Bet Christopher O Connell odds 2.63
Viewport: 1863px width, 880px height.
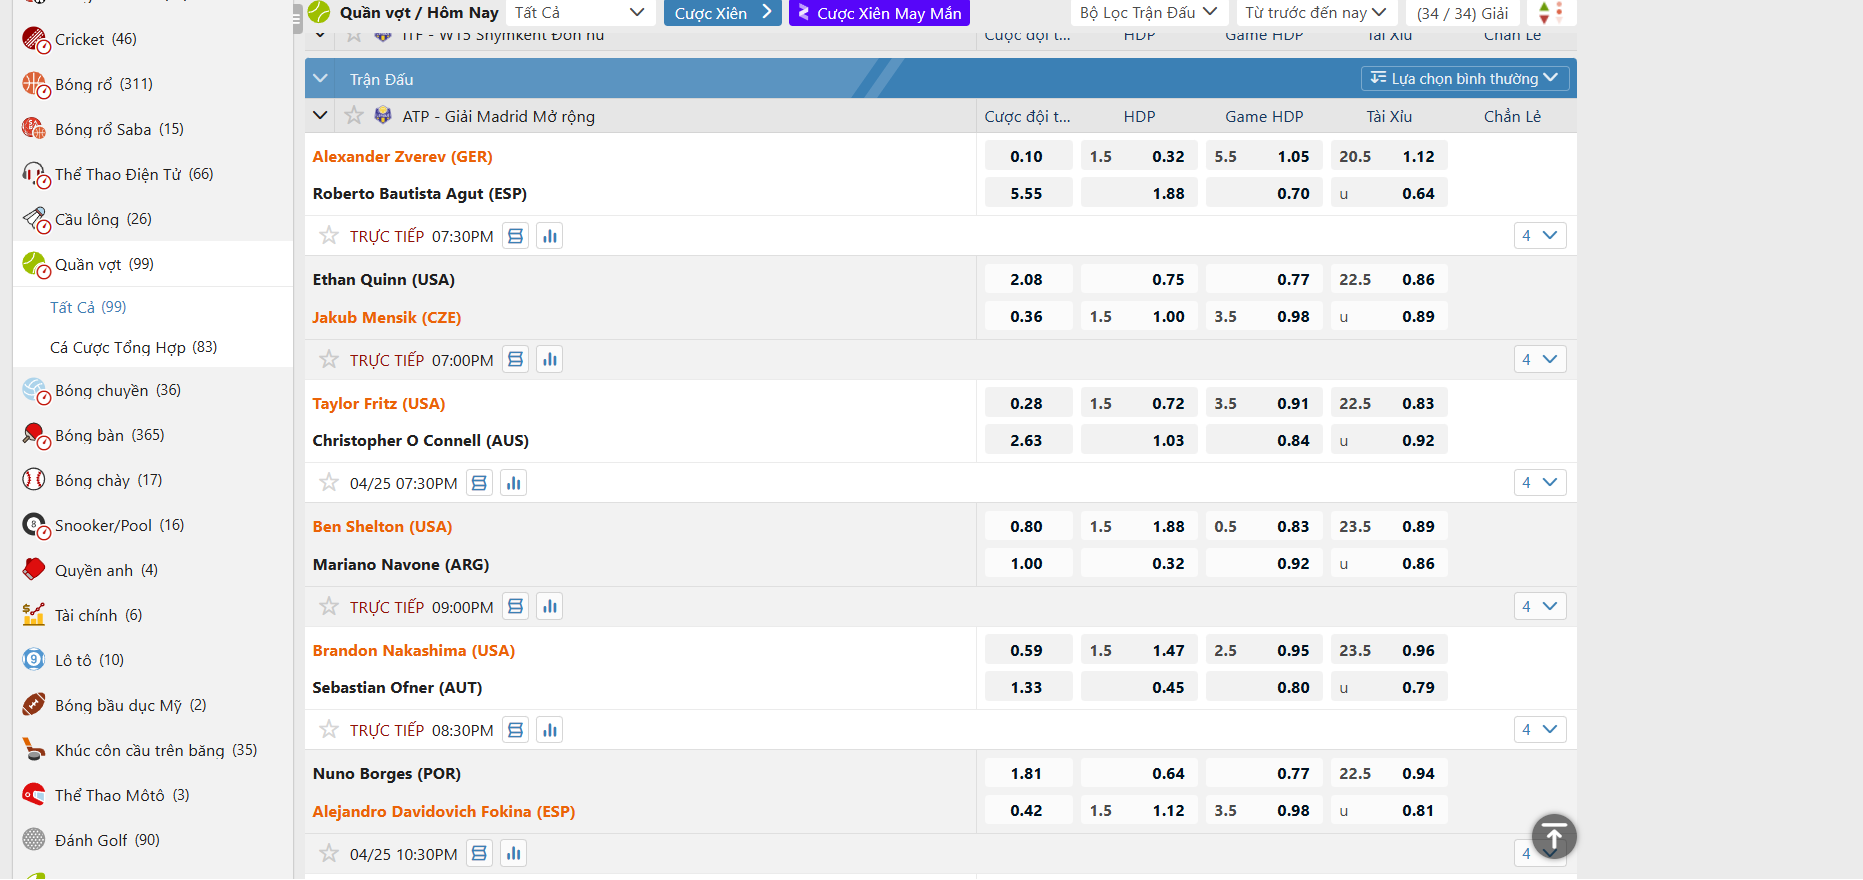(x=1028, y=440)
